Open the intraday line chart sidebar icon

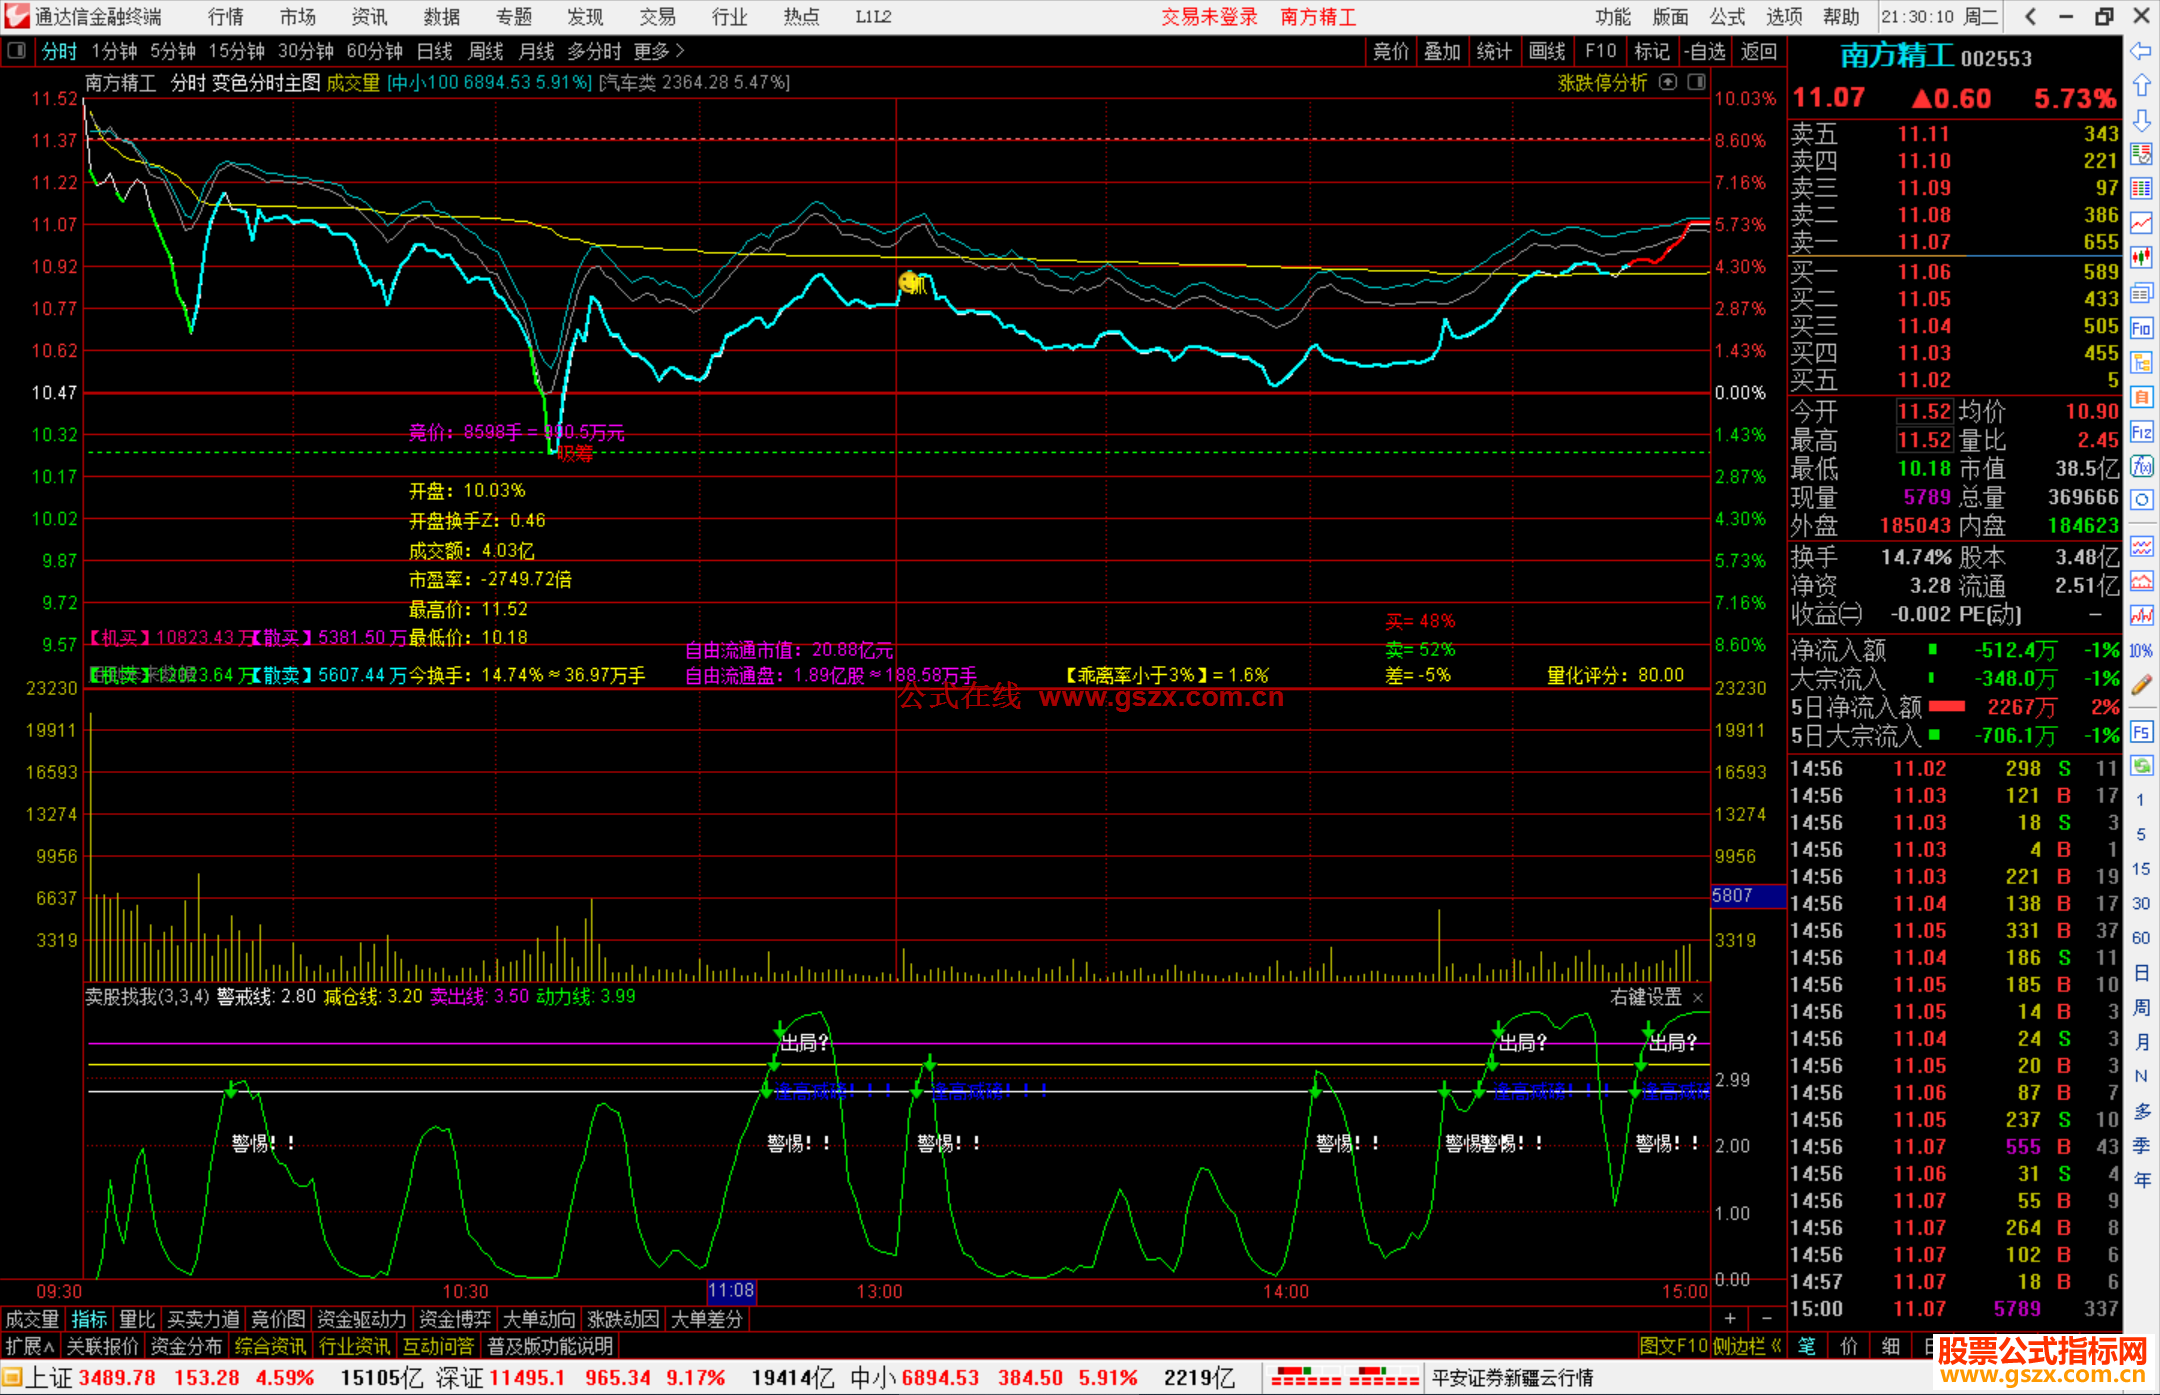2141,223
